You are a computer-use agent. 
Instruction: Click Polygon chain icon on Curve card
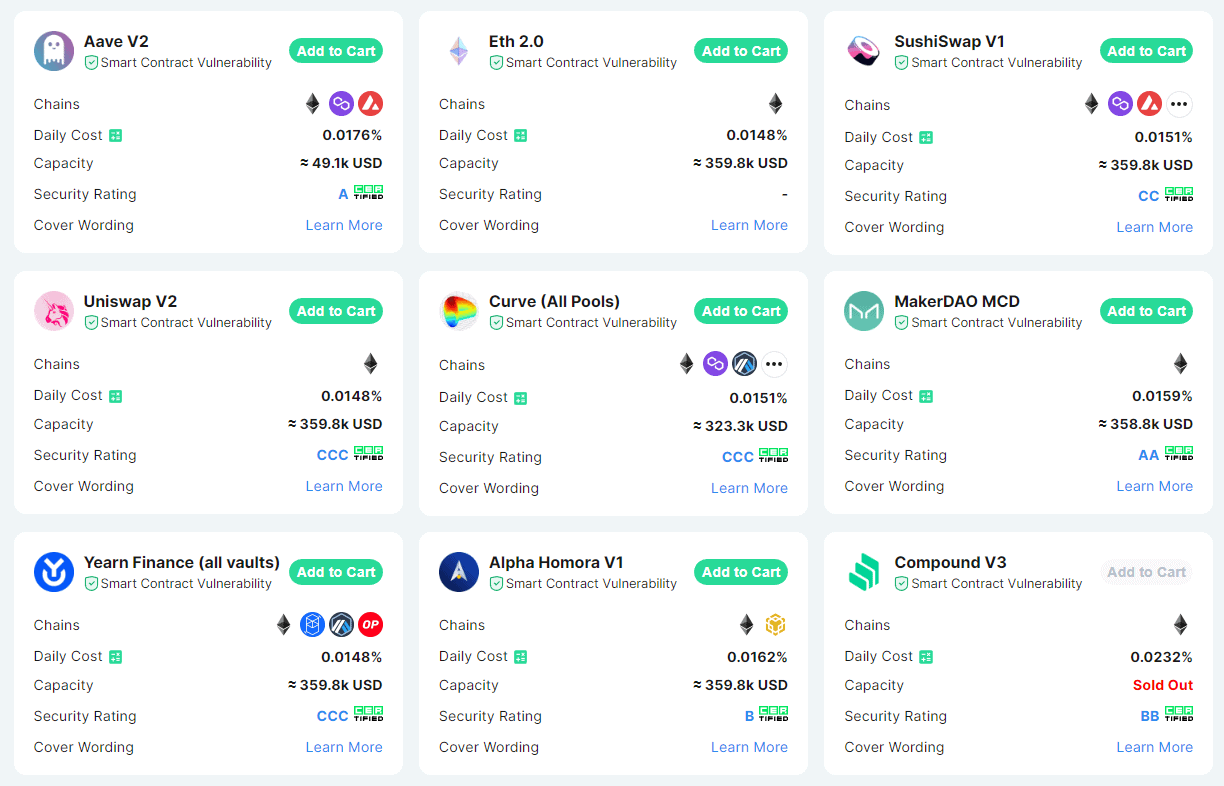(x=715, y=364)
